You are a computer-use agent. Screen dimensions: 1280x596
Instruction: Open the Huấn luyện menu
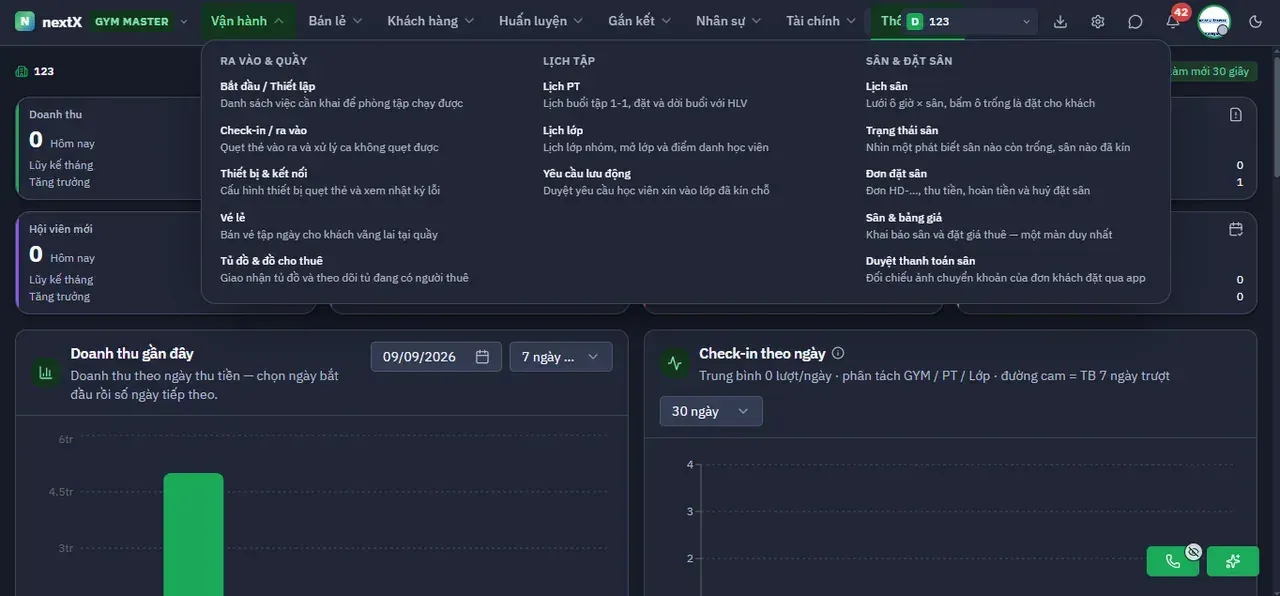[x=541, y=21]
